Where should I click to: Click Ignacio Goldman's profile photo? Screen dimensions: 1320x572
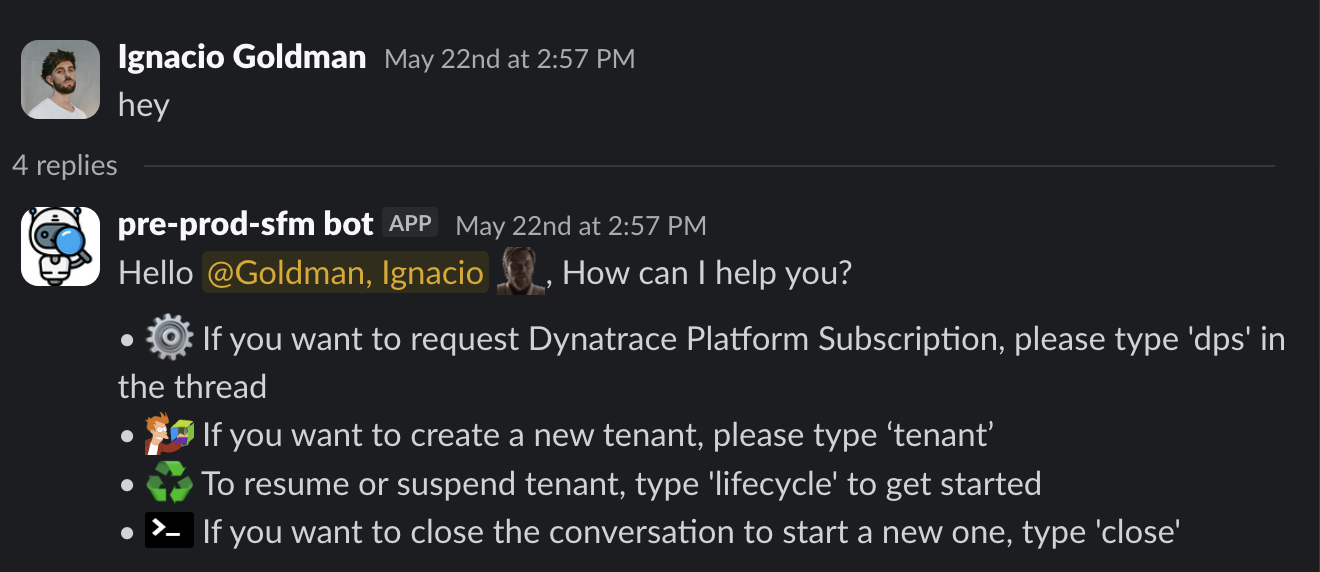click(x=60, y=79)
